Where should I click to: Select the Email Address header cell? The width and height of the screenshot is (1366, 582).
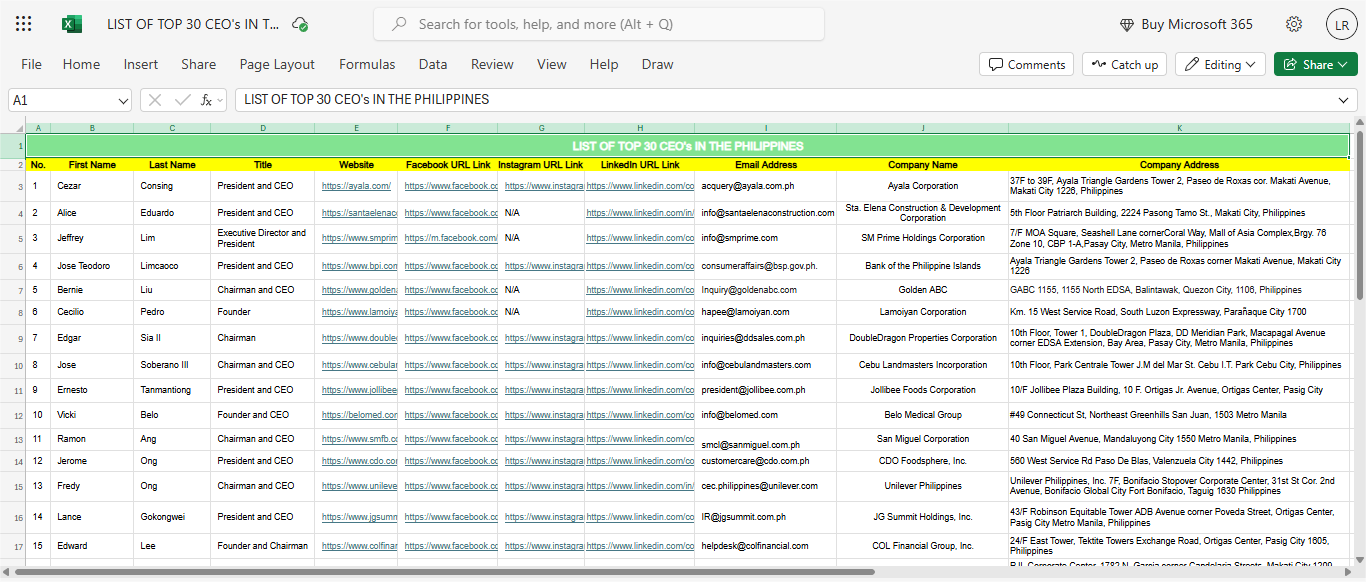tap(766, 164)
